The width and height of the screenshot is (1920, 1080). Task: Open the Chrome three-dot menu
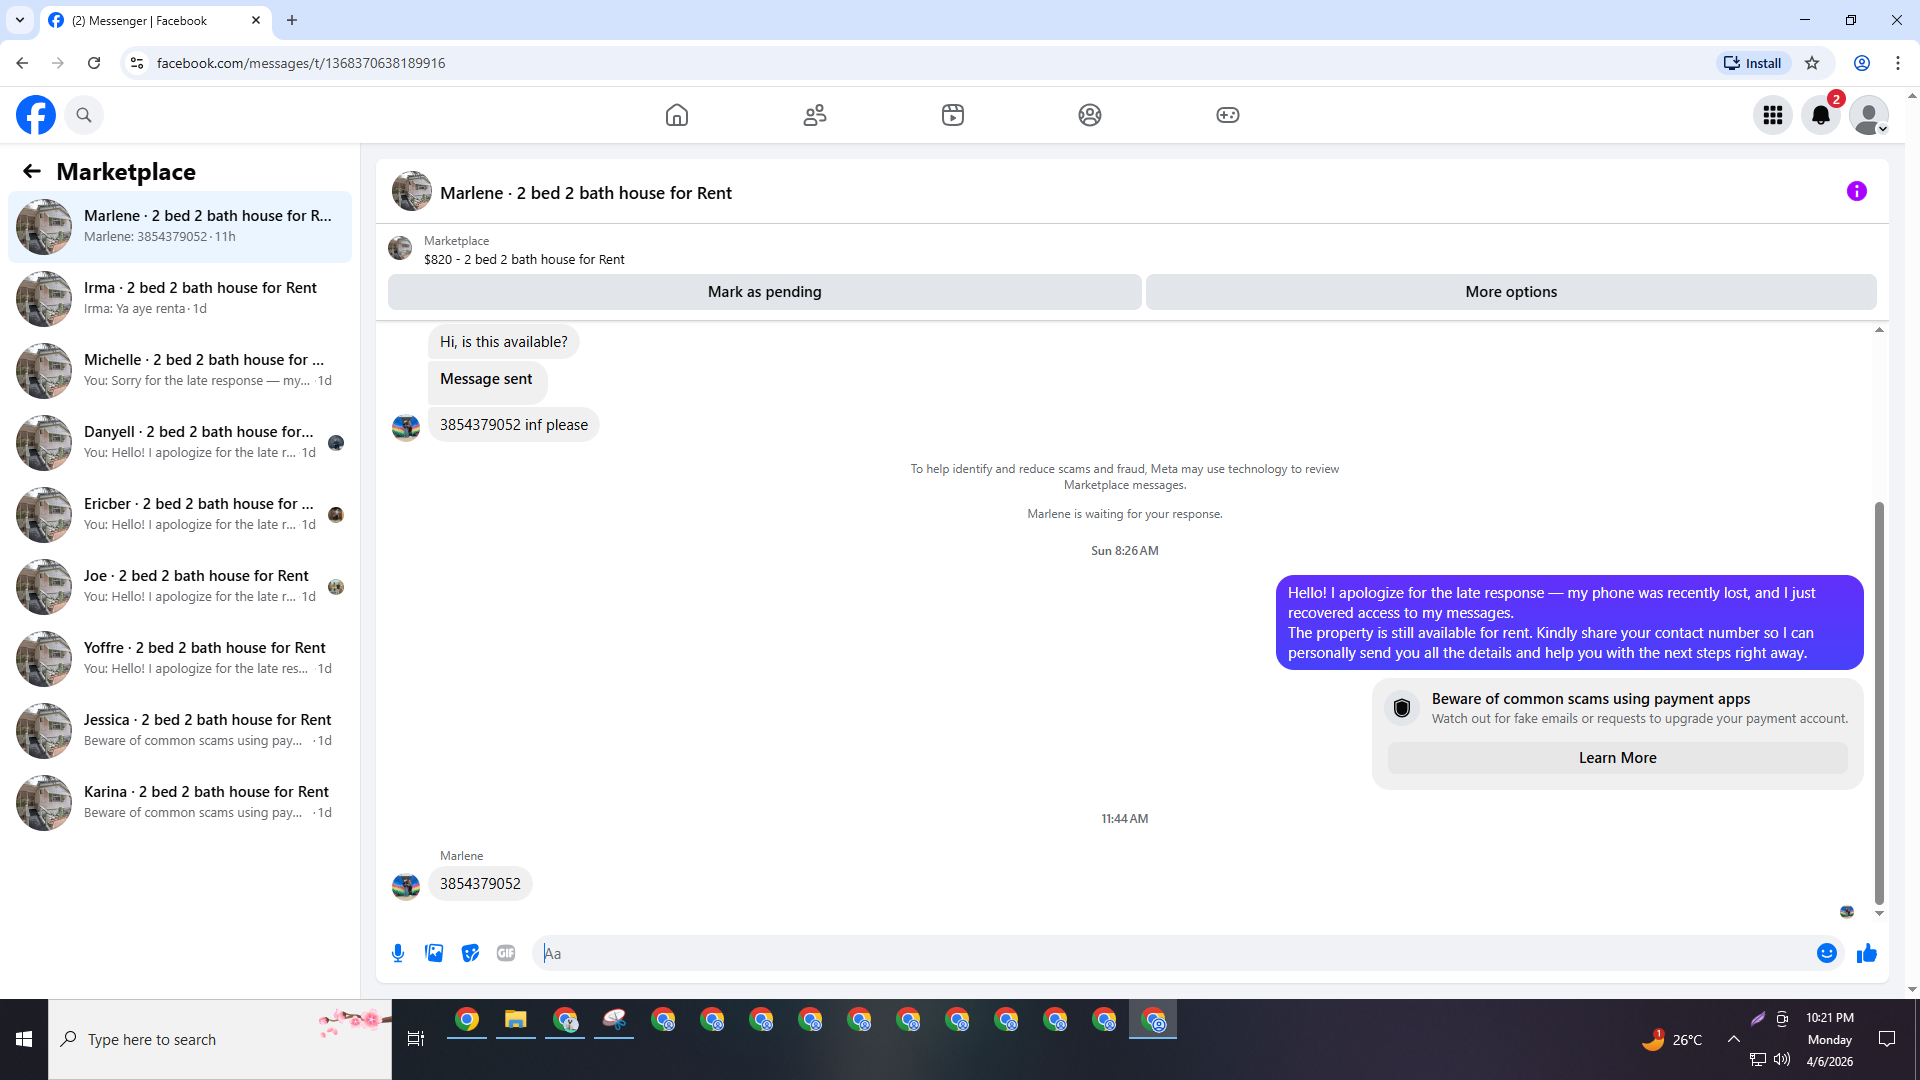[1898, 63]
